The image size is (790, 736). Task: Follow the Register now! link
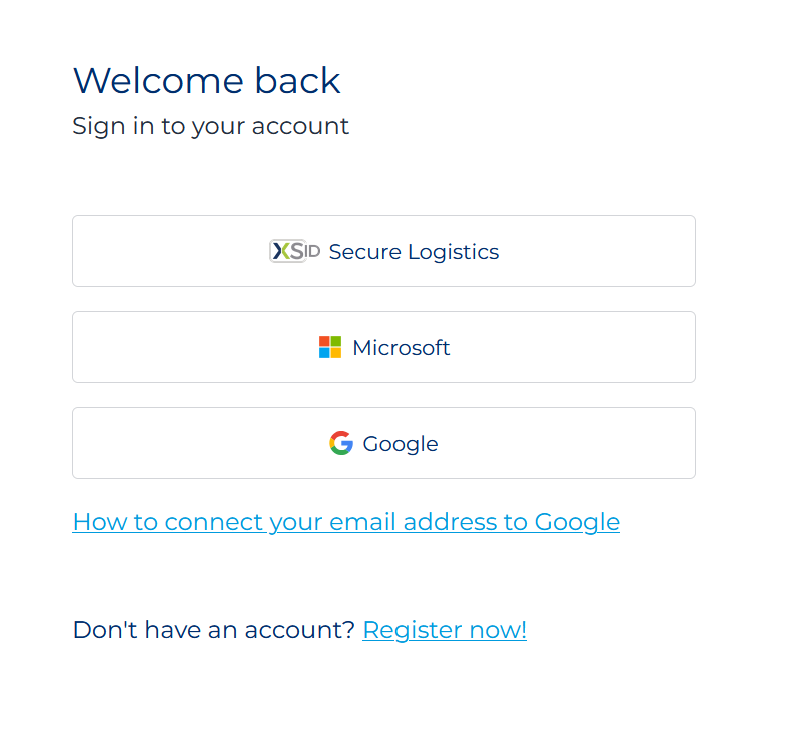coord(444,629)
